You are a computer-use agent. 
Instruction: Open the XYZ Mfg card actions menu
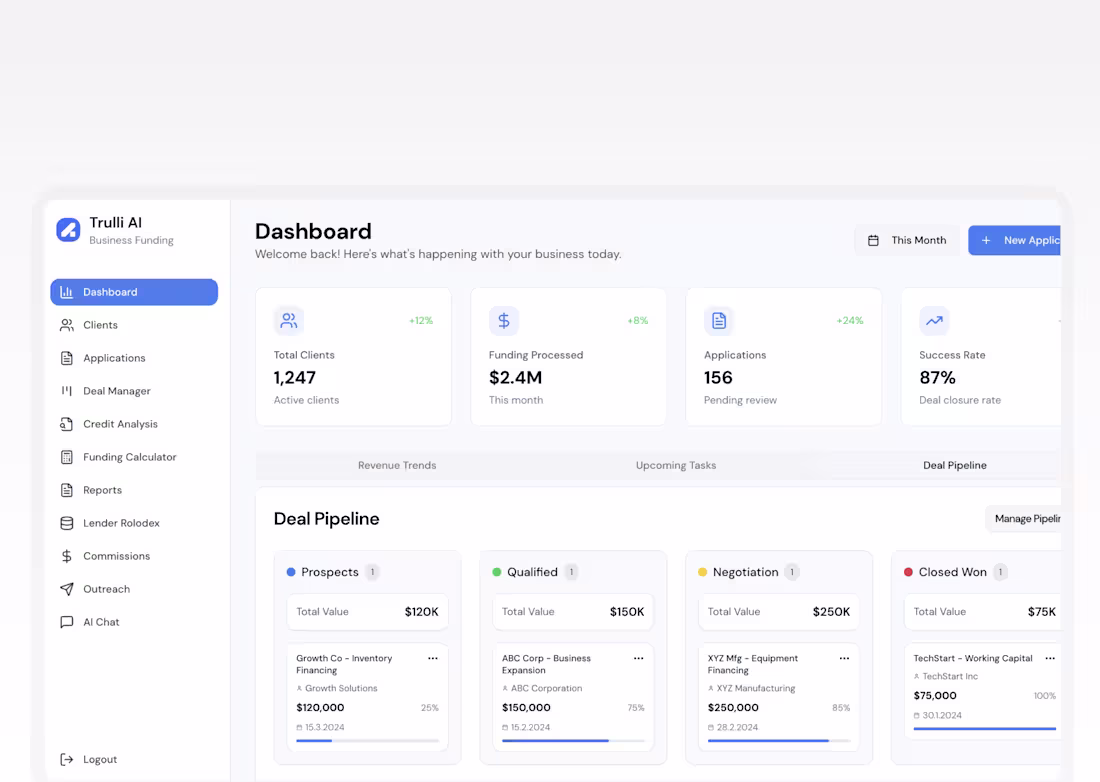pyautogui.click(x=844, y=658)
